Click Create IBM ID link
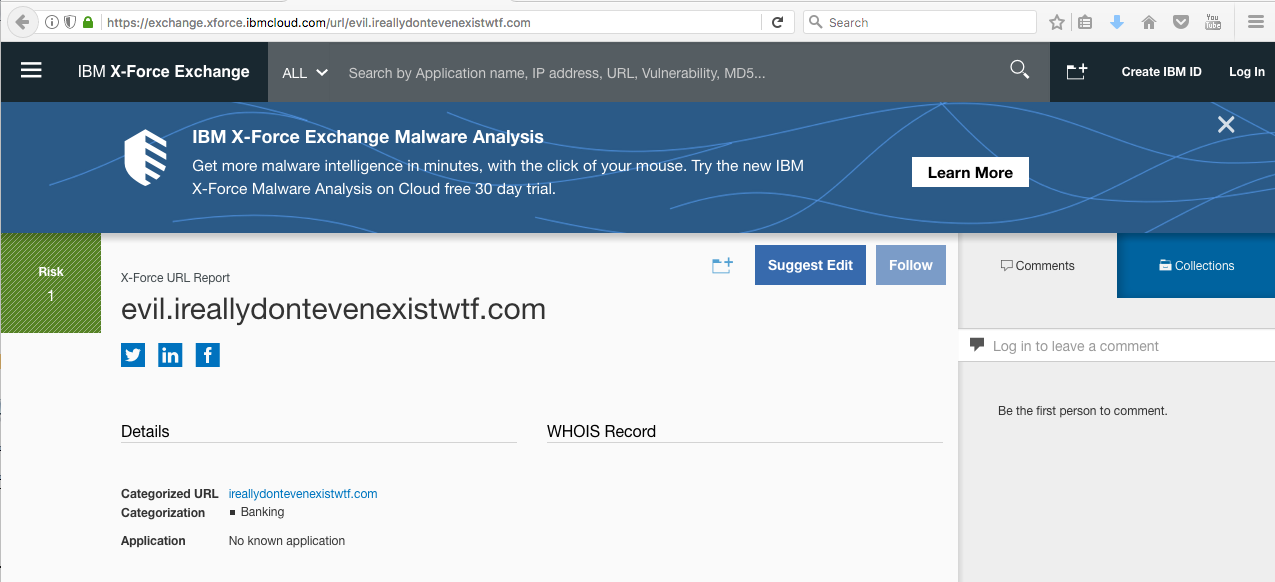 point(1161,72)
